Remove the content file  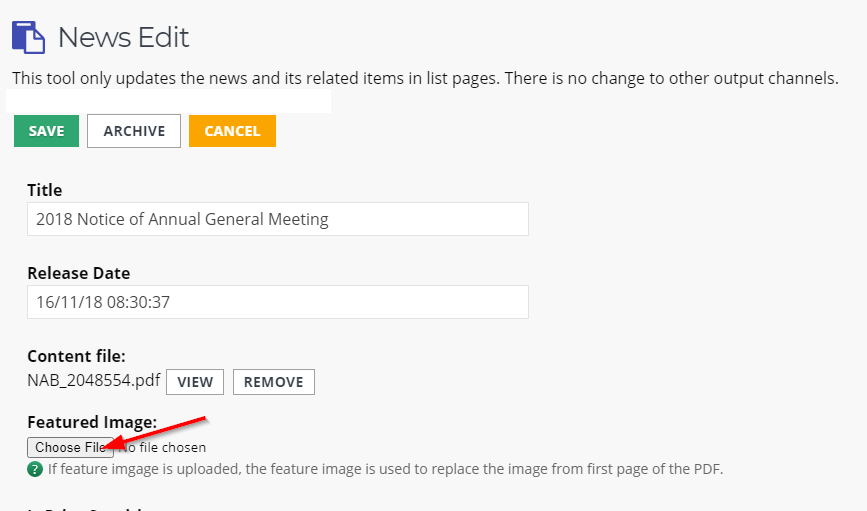[274, 382]
